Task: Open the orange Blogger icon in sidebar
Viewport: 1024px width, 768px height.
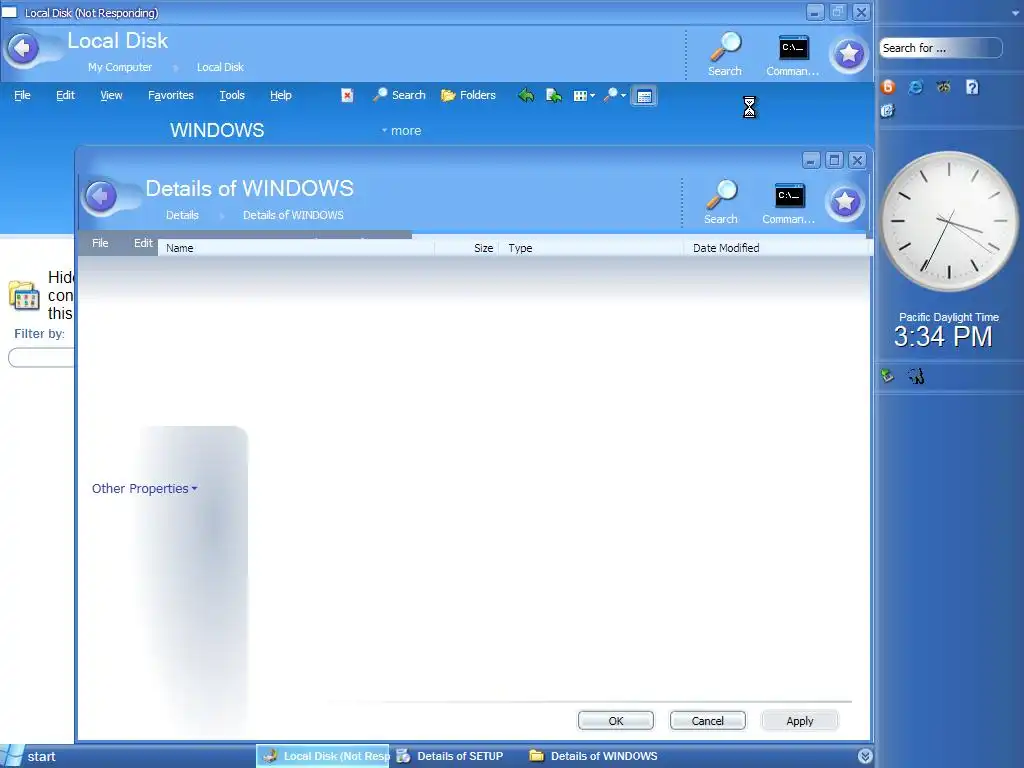Action: pyautogui.click(x=888, y=87)
